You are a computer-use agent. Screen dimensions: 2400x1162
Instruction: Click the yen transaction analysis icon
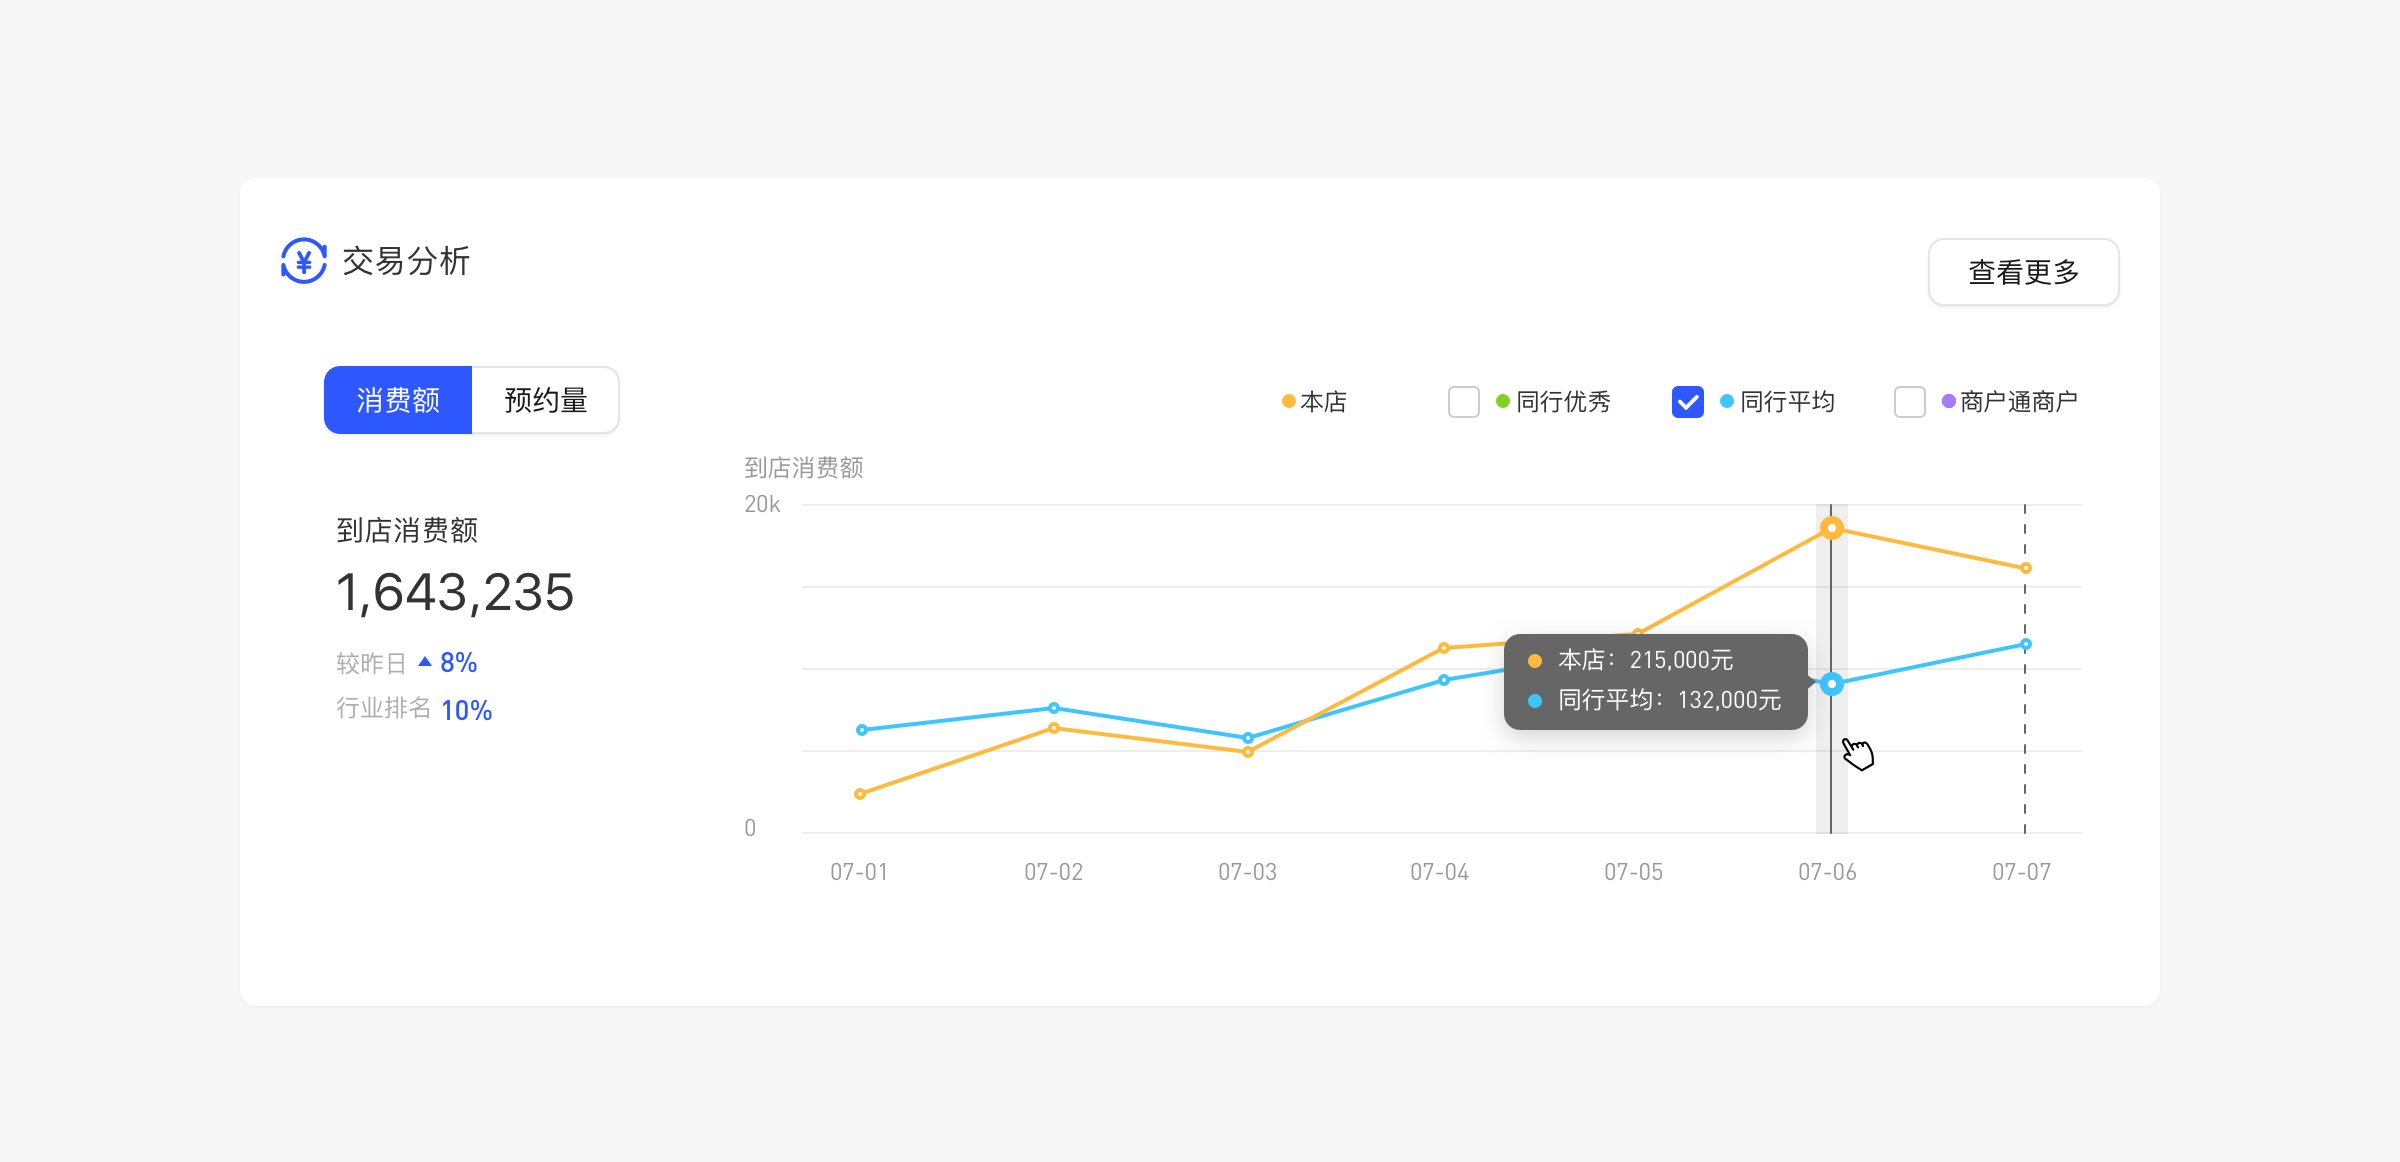304,261
